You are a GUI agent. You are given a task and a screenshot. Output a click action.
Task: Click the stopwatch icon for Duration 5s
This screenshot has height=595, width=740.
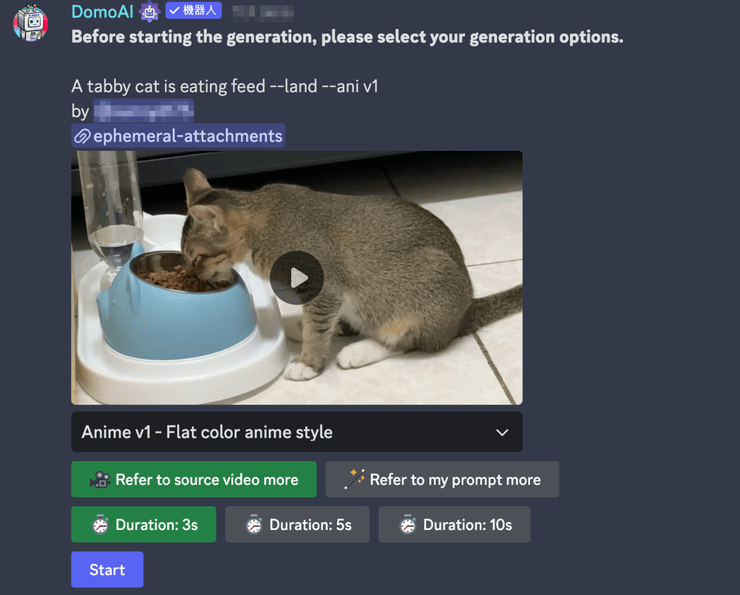tap(254, 525)
